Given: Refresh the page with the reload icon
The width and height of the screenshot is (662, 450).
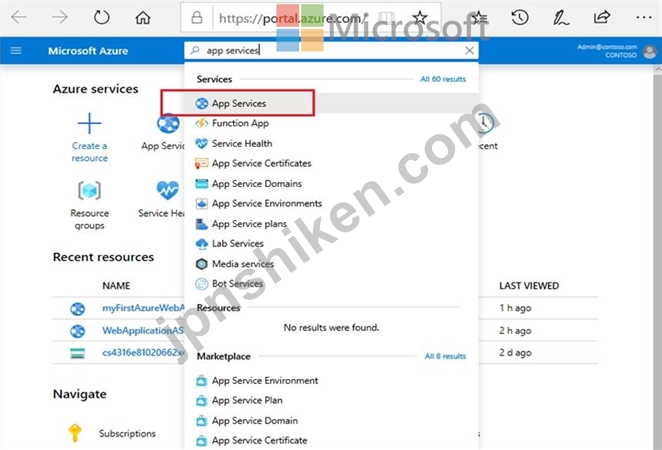Looking at the screenshot, I should pyautogui.click(x=101, y=17).
